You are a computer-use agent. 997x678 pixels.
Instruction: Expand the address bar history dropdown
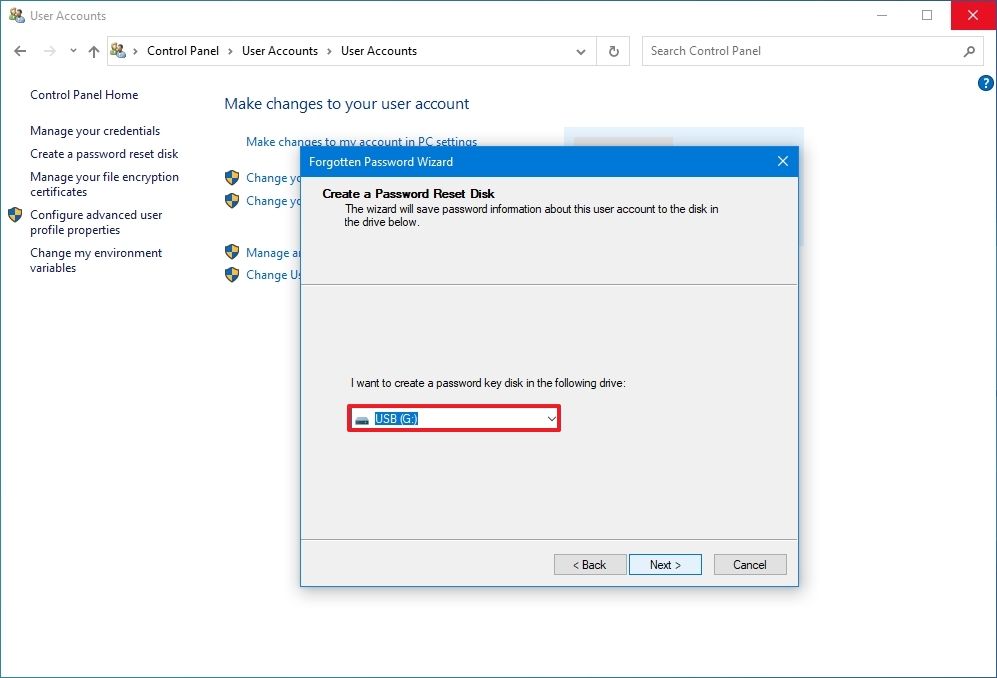(x=580, y=50)
